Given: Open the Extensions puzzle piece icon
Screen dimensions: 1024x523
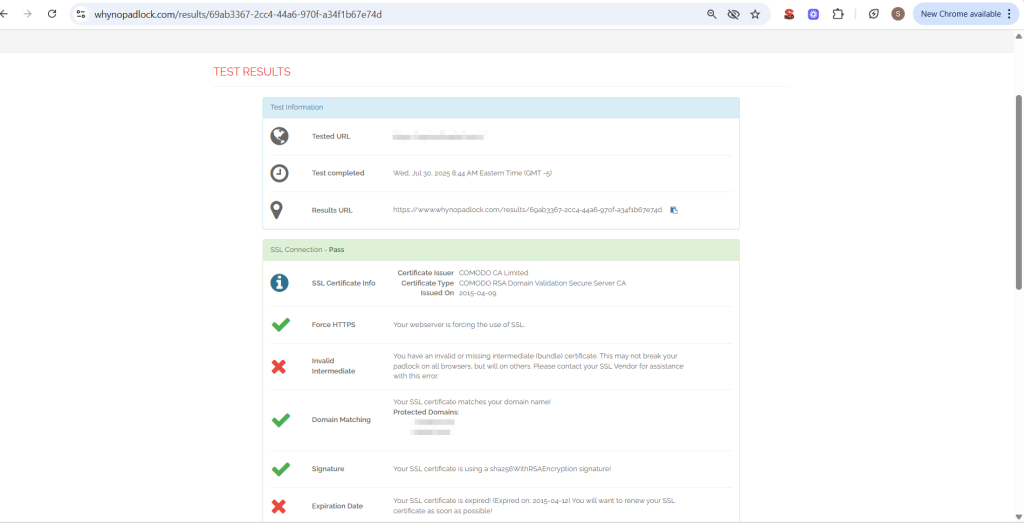Looking at the screenshot, I should click(838, 14).
